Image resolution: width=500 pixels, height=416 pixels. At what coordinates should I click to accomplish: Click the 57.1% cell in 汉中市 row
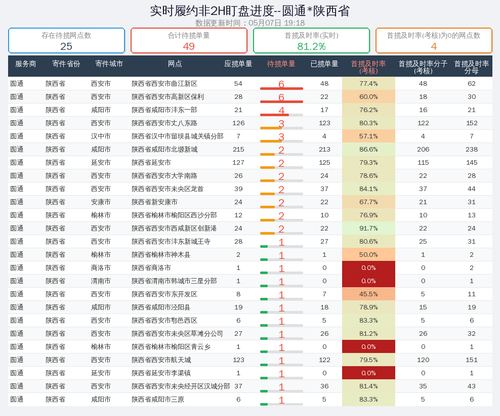368,136
